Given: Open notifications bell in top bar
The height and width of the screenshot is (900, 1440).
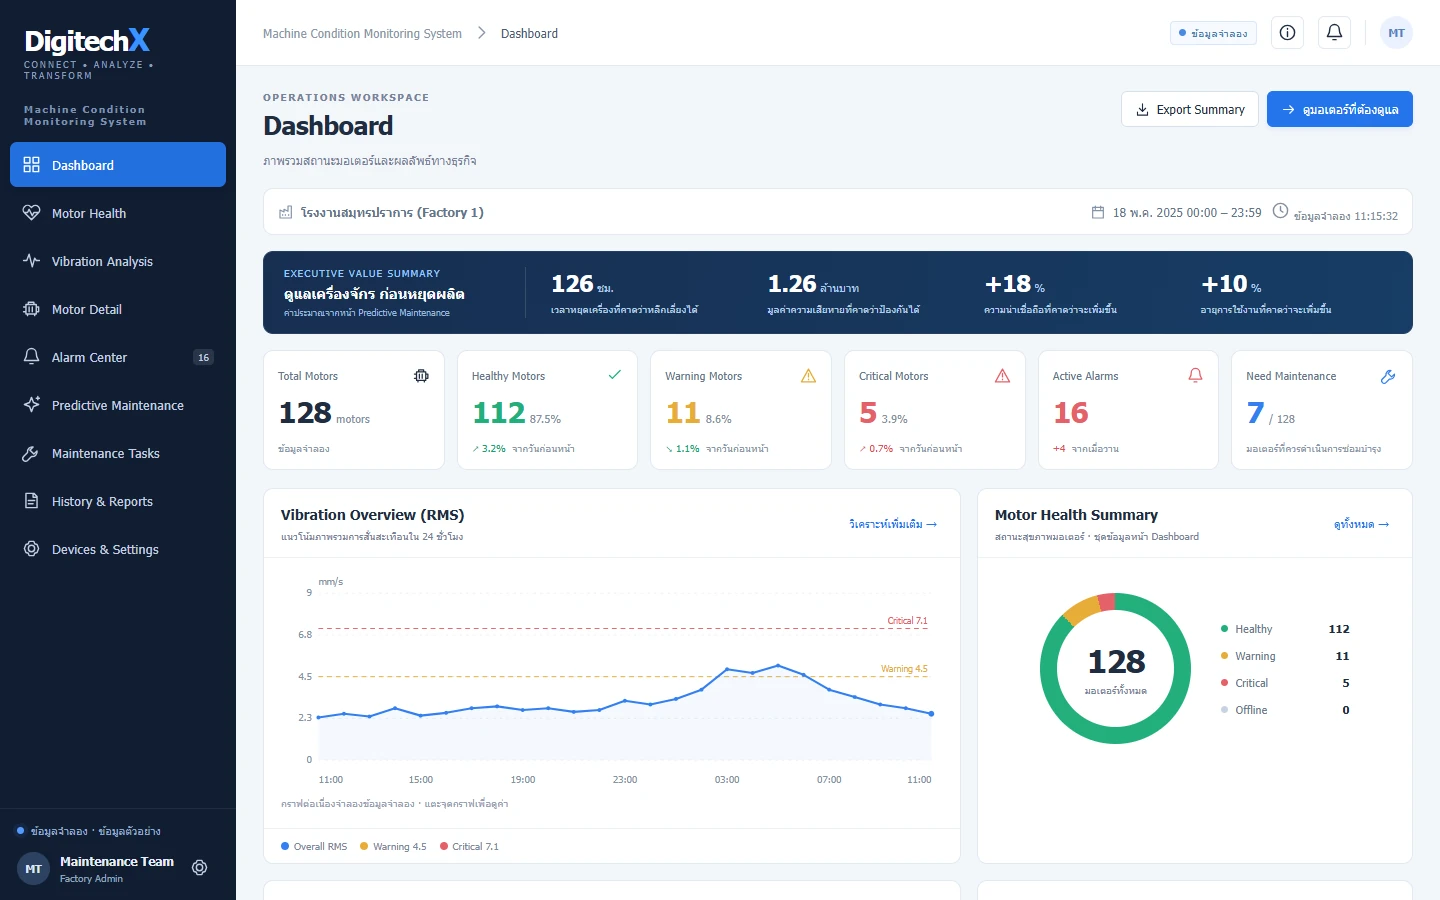Looking at the screenshot, I should click(x=1334, y=33).
